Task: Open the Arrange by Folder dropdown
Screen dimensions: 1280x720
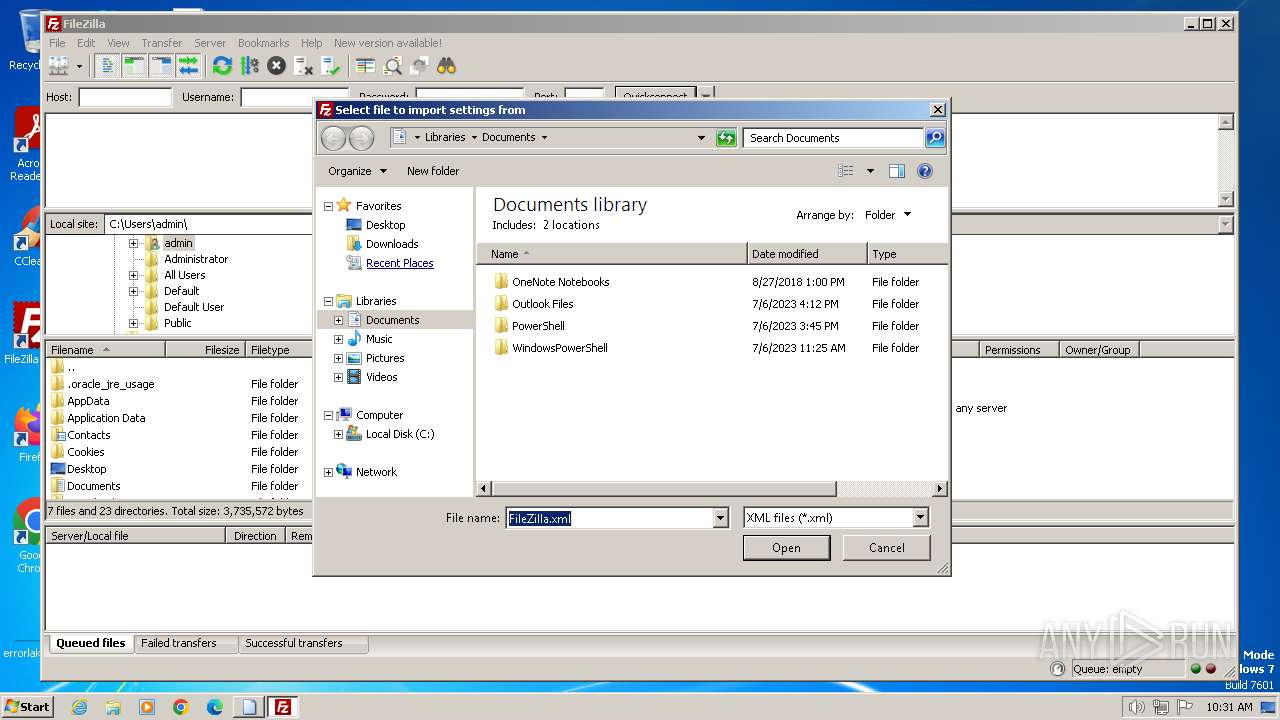Action: click(x=888, y=215)
